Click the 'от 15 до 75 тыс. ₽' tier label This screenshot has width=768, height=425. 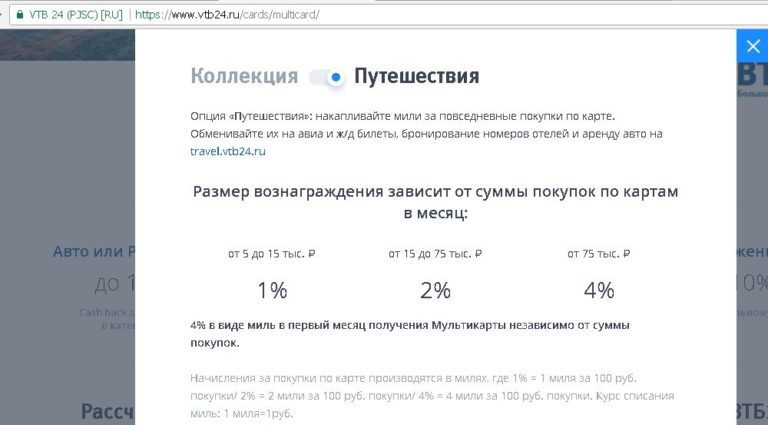(434, 254)
